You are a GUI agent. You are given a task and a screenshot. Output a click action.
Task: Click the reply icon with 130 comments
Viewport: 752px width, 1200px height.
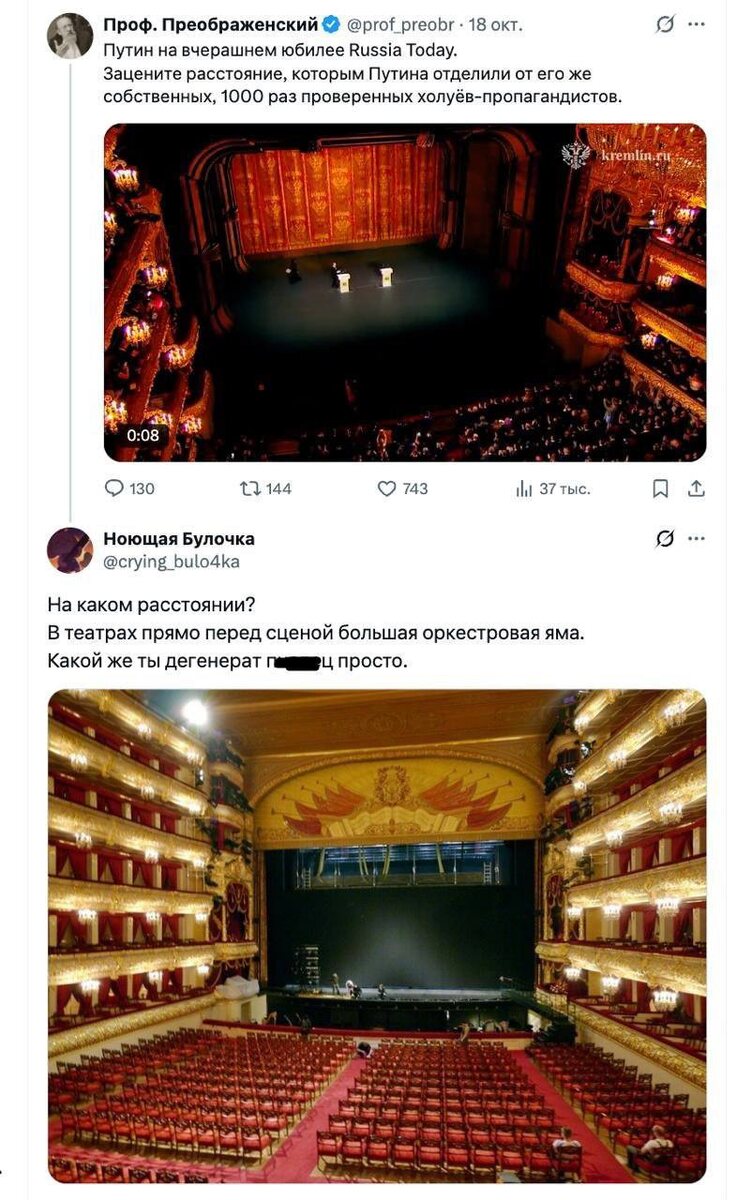pos(114,488)
